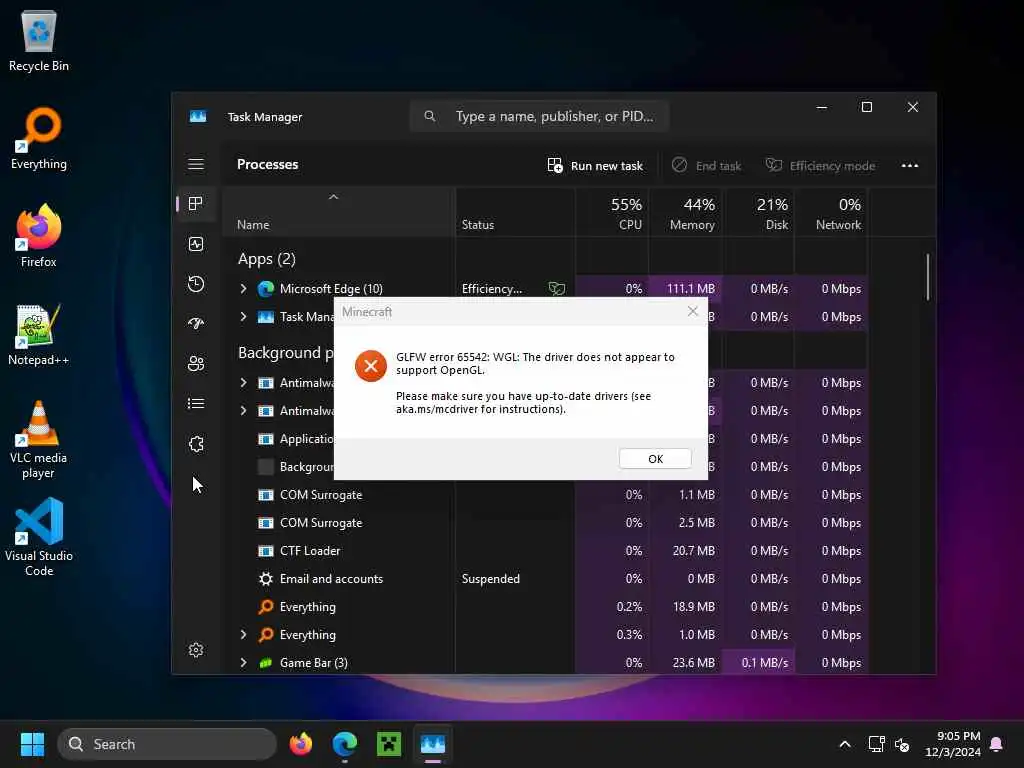Click the Task Manager search field
This screenshot has height=768, width=1024.
pyautogui.click(x=539, y=116)
